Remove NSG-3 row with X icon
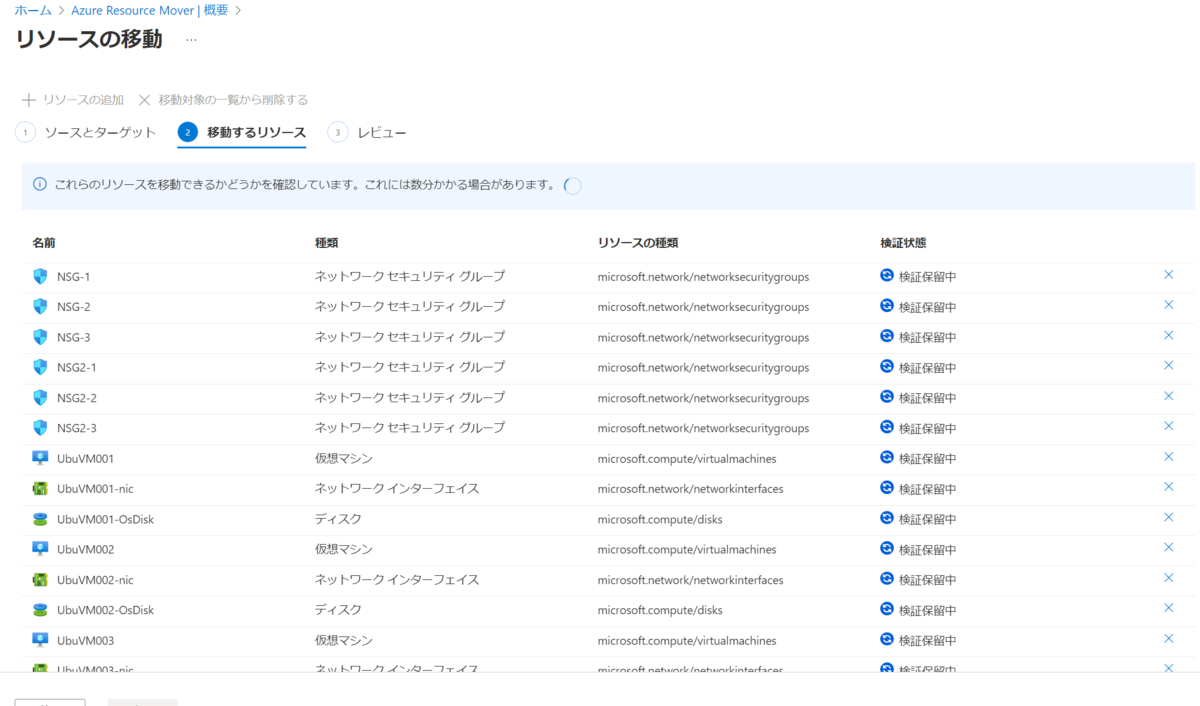 click(1168, 335)
